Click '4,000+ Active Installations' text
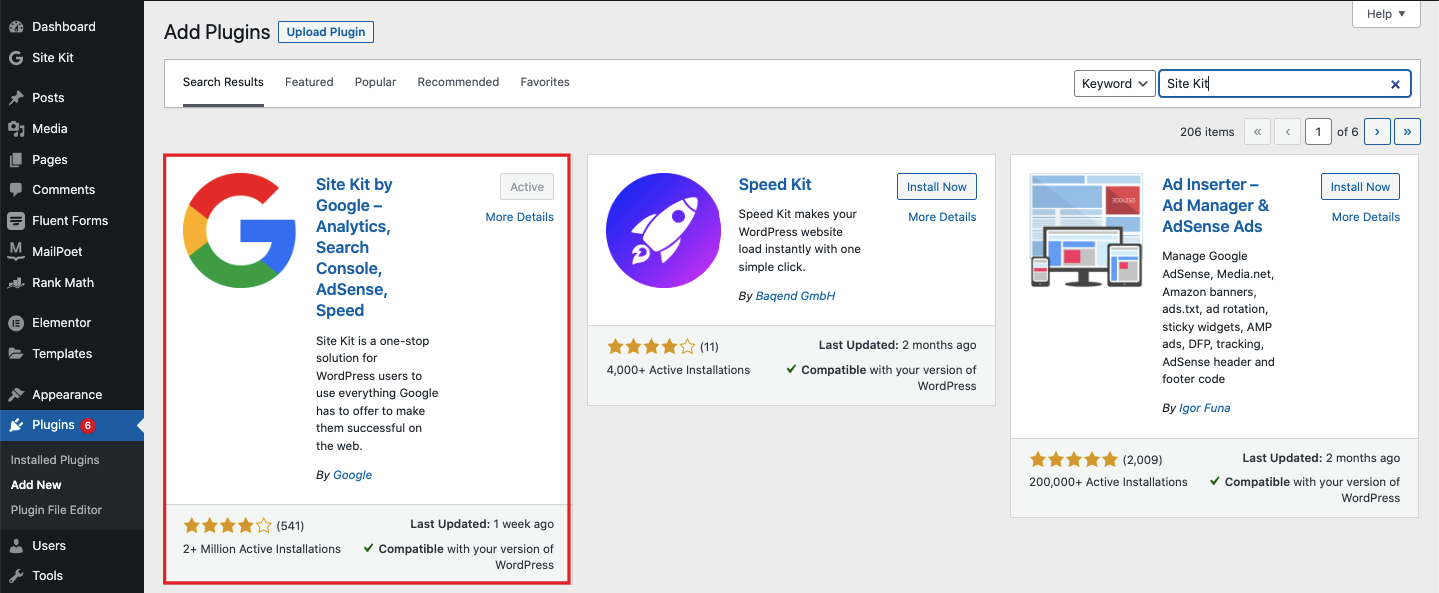This screenshot has width=1439, height=593. click(x=678, y=370)
